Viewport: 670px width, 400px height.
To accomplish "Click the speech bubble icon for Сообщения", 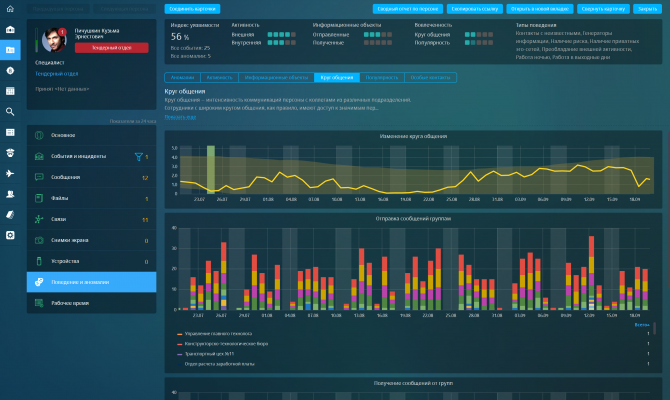I will point(39,177).
